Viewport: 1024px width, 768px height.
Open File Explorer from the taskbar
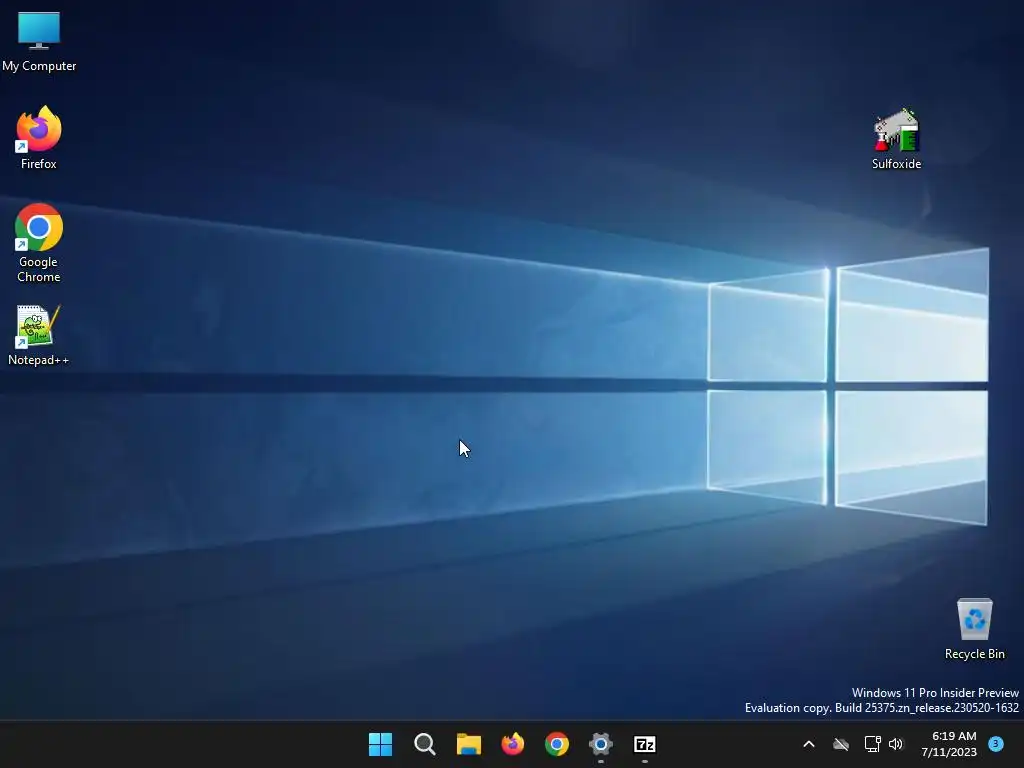coord(468,744)
